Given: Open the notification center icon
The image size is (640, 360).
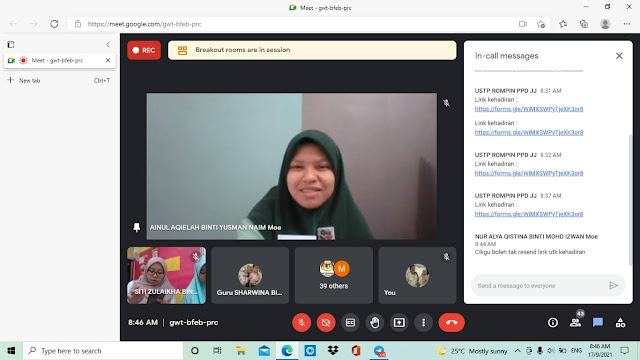Looking at the screenshot, I should point(624,351).
